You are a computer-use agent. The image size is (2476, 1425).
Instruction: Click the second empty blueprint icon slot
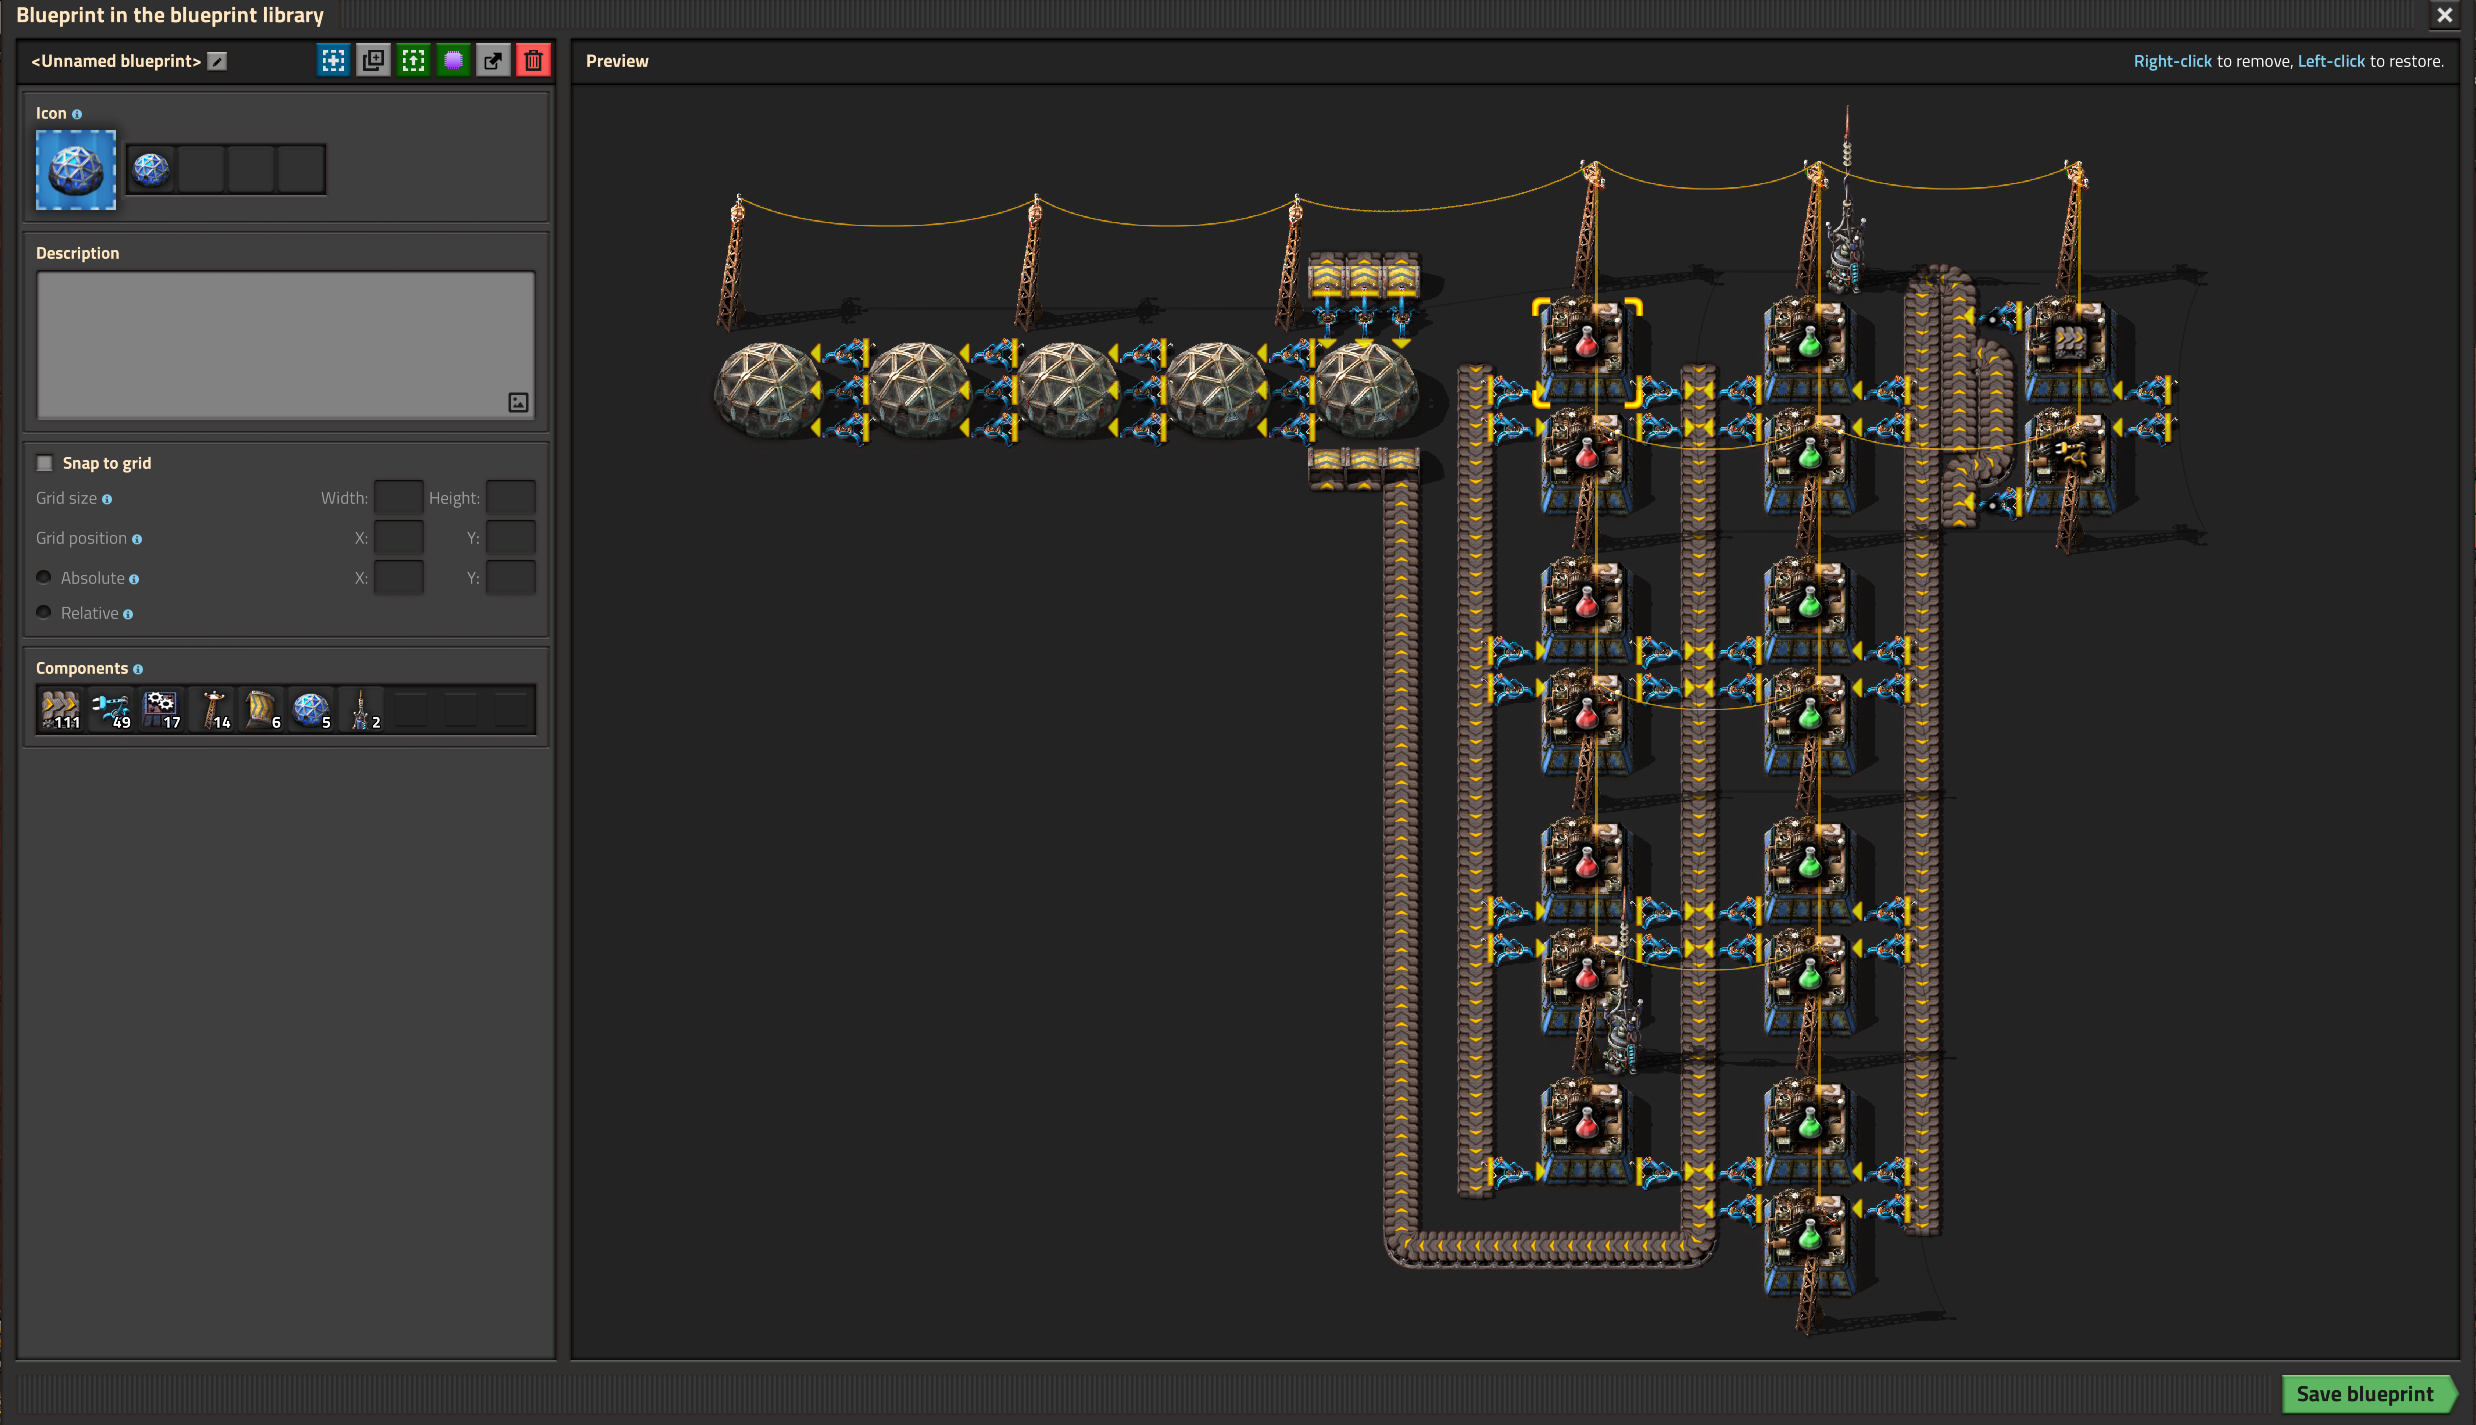point(201,169)
